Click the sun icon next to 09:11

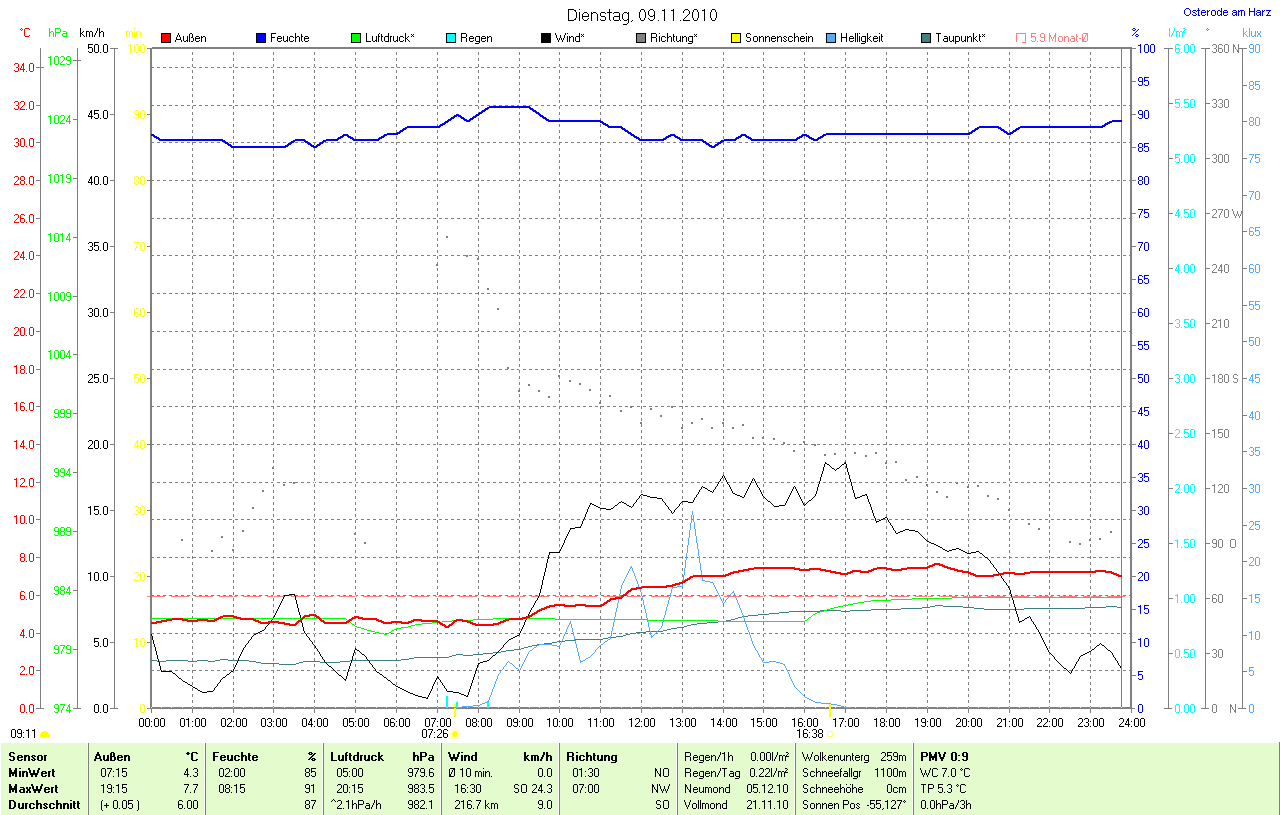point(44,734)
